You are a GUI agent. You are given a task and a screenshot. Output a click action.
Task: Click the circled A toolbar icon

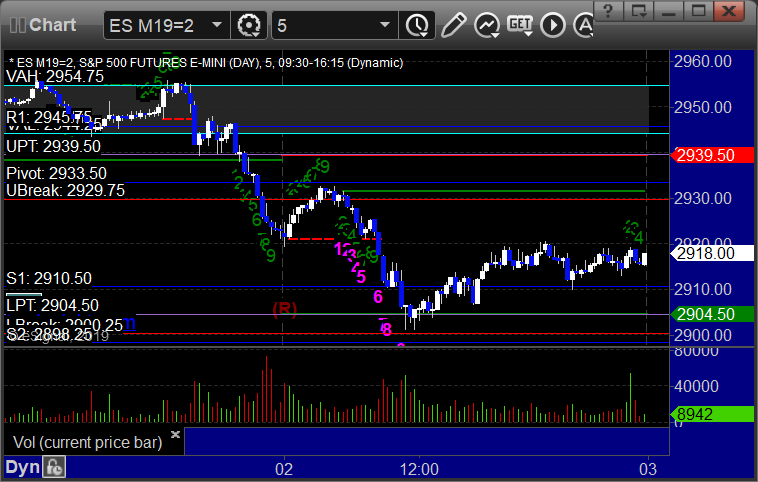click(583, 25)
